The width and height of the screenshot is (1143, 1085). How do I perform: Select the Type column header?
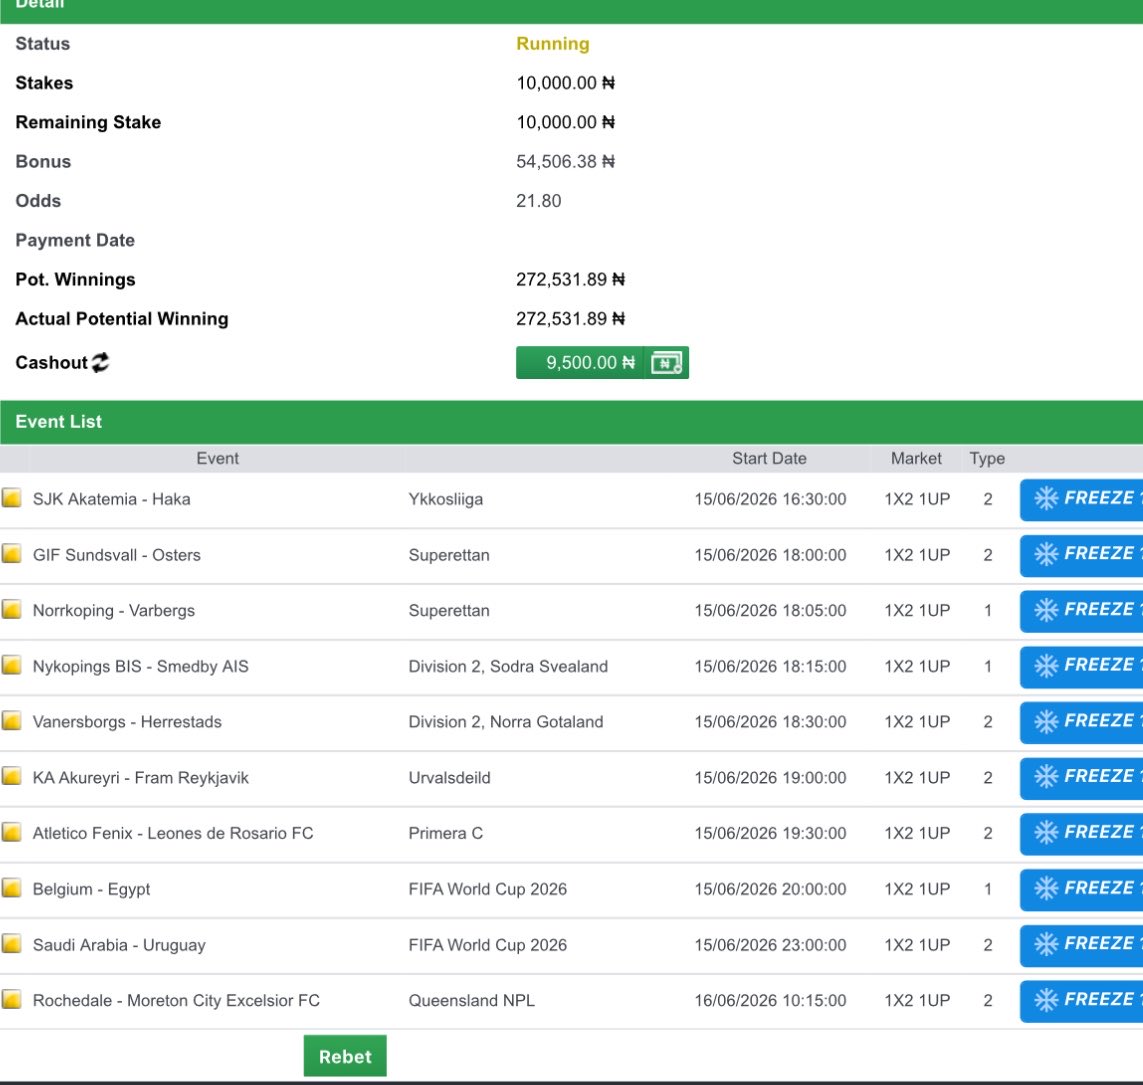tap(987, 459)
